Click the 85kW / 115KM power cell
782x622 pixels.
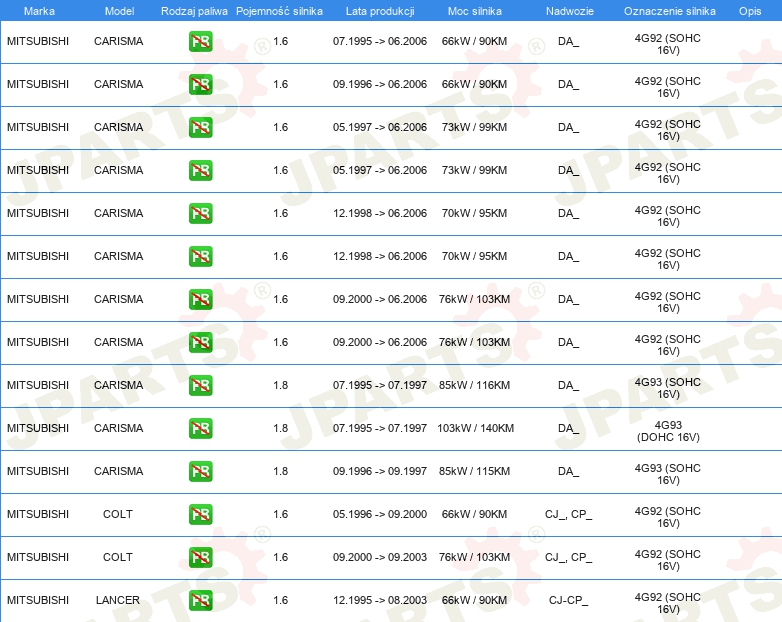click(x=474, y=471)
